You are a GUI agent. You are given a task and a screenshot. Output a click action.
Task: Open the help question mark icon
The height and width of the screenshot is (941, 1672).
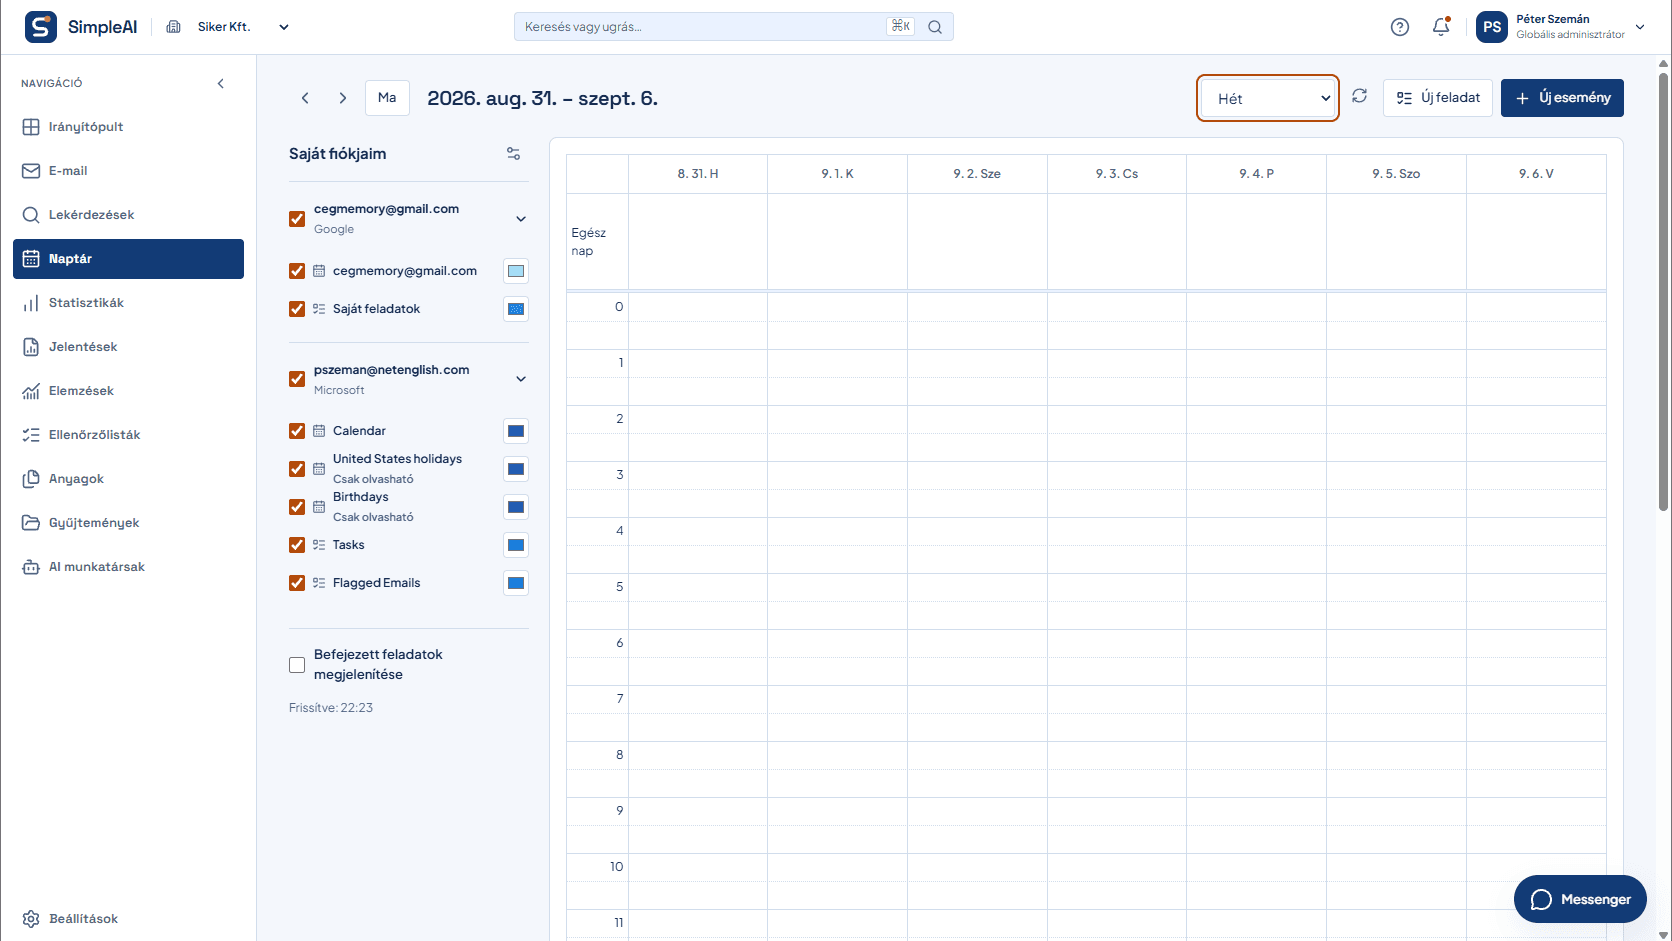pos(1400,27)
